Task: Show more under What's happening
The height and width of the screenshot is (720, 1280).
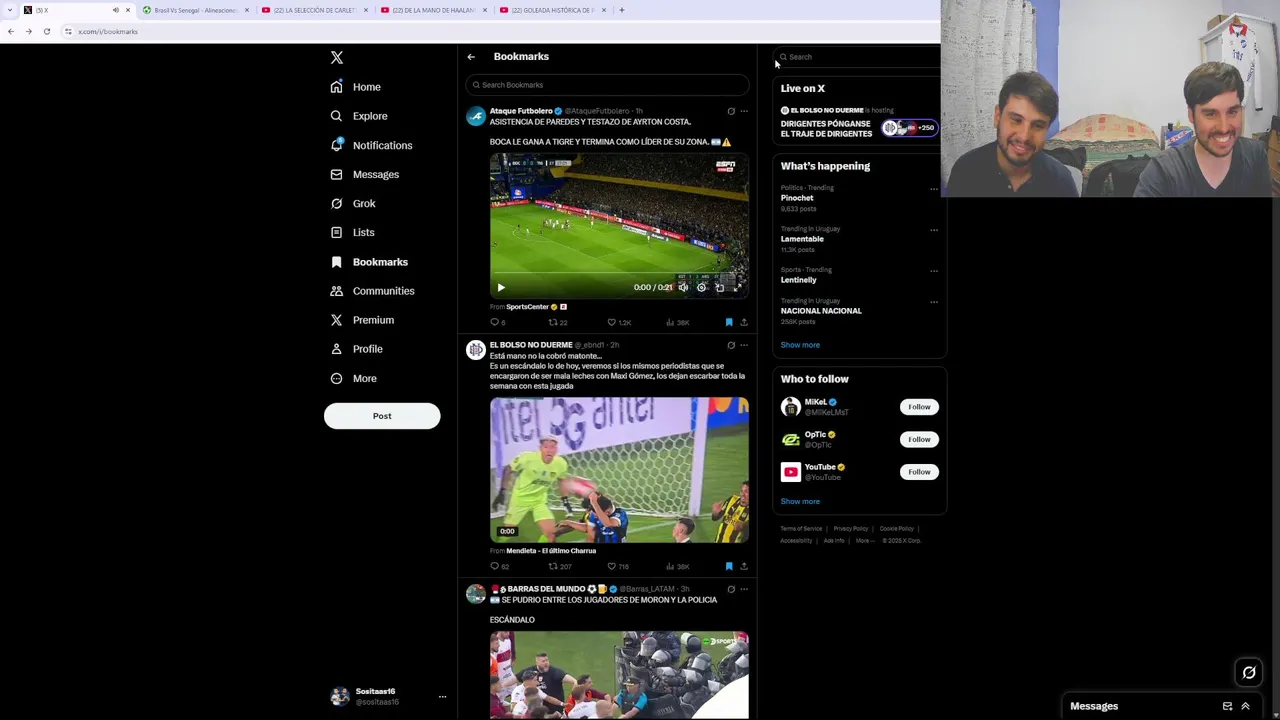Action: (x=800, y=345)
